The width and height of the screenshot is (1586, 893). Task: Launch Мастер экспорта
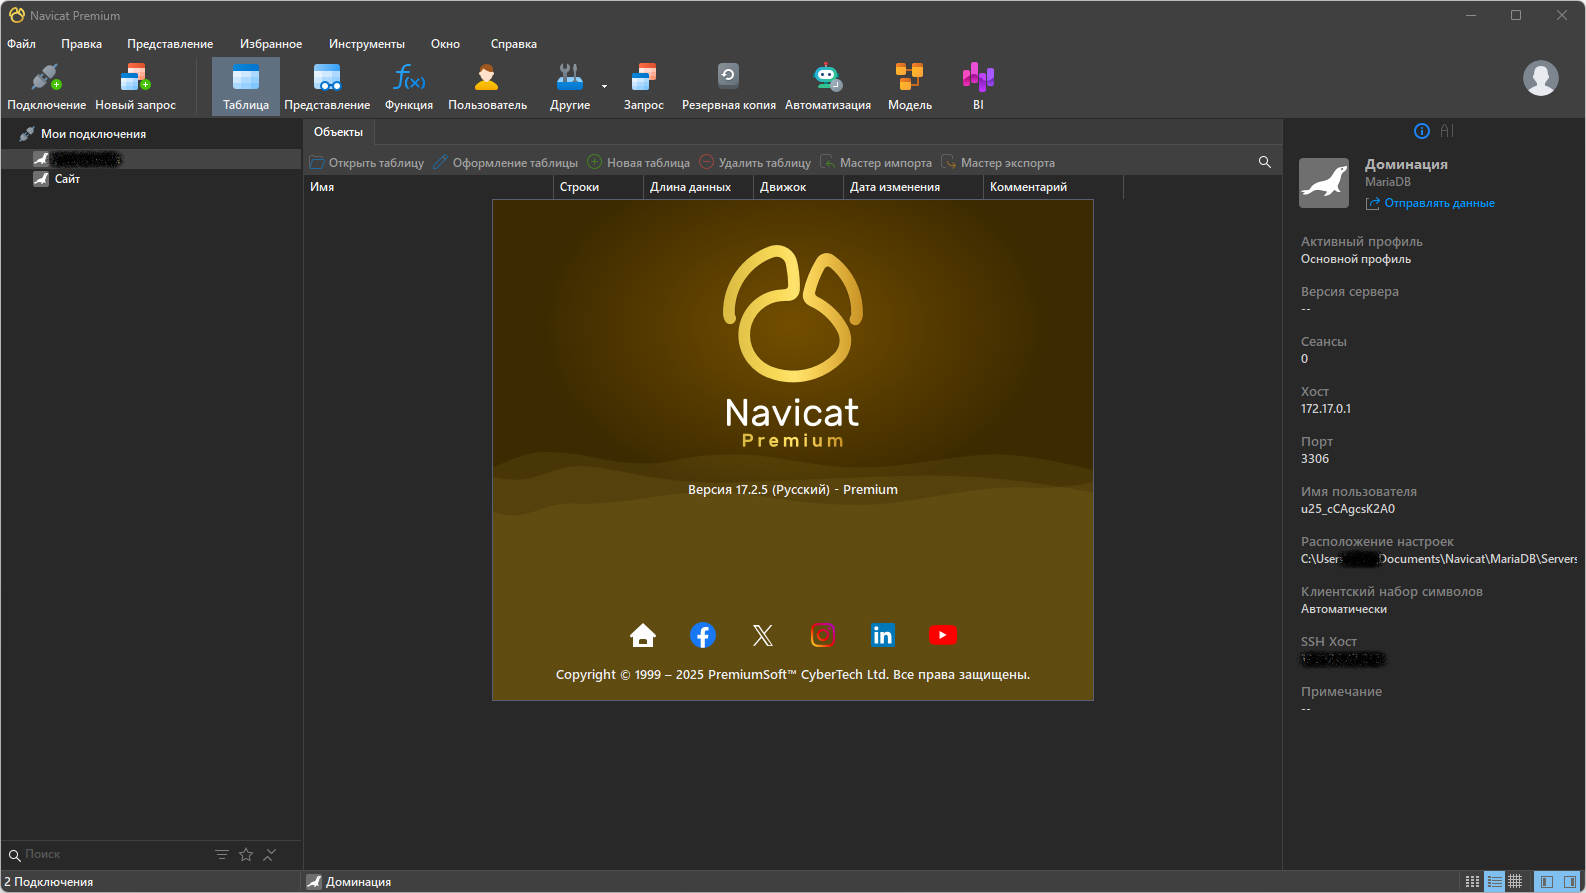pos(998,163)
